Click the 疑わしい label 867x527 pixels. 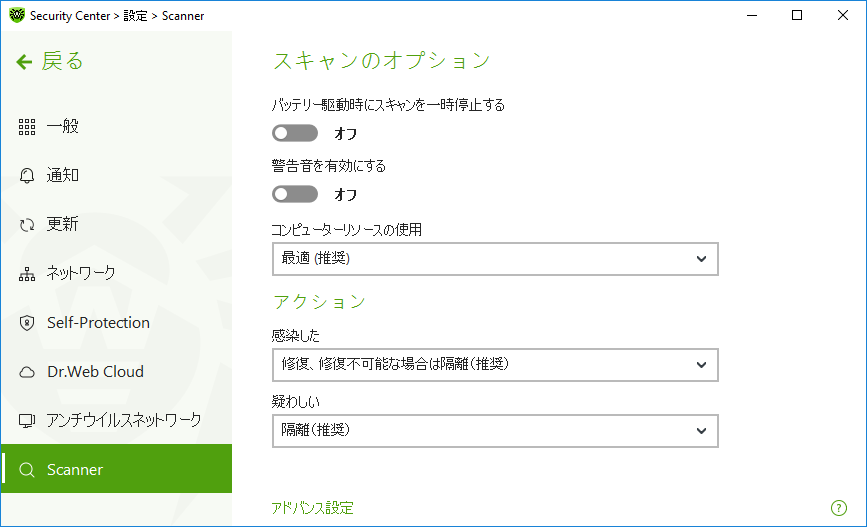tap(295, 401)
